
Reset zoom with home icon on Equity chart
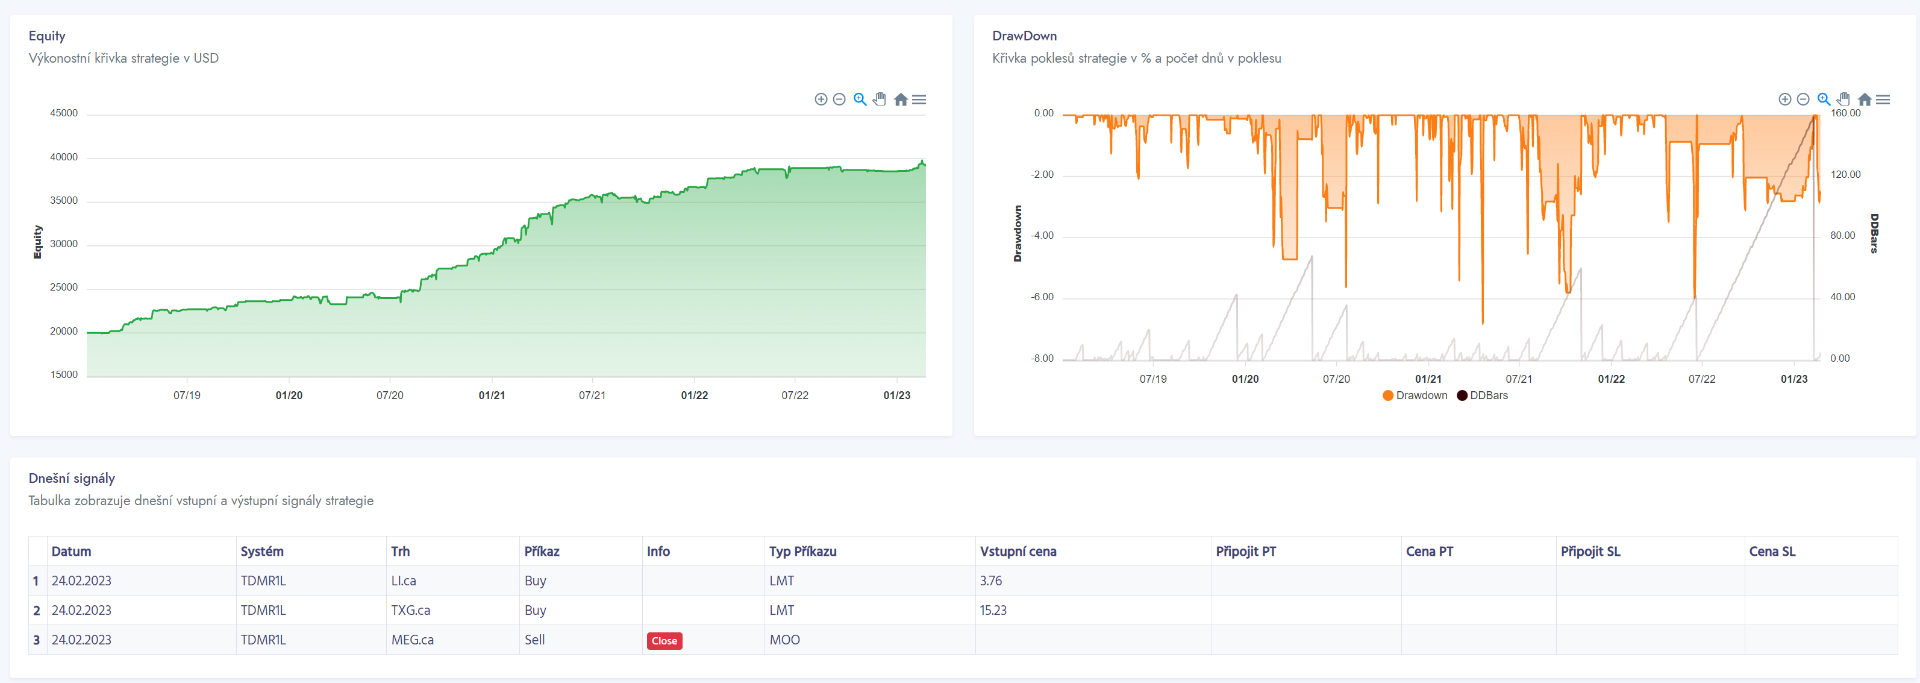[x=900, y=99]
